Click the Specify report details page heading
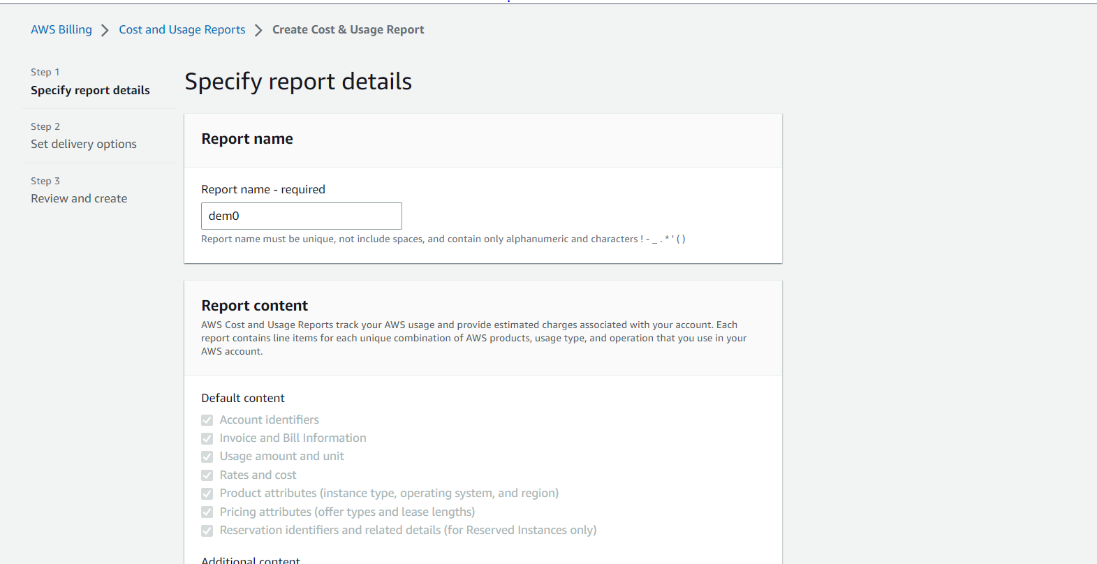This screenshot has height=564, width=1097. click(298, 82)
